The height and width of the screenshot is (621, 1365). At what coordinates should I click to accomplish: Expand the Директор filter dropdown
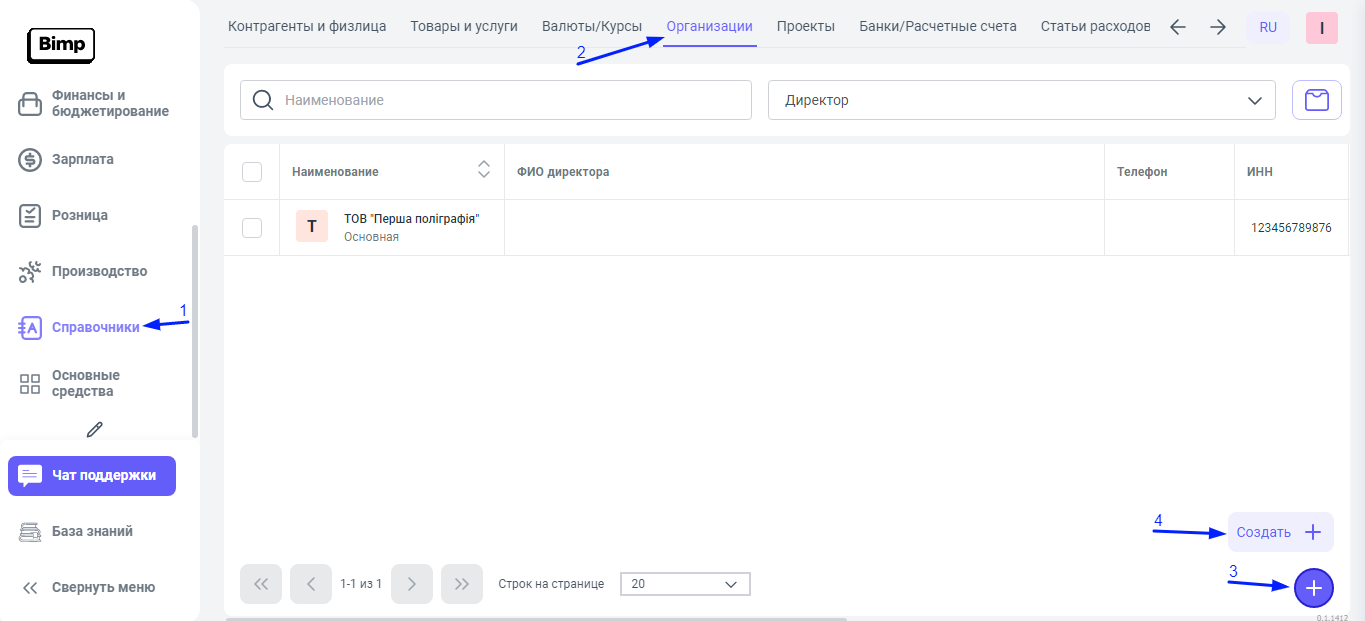click(1021, 100)
